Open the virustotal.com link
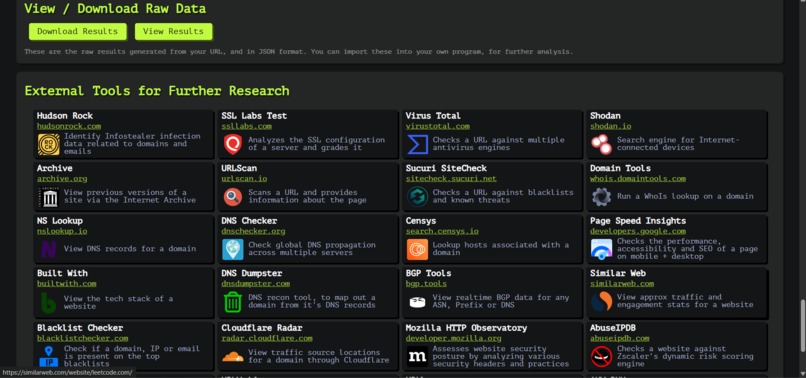Viewport: 806px width, 378px height. (x=437, y=126)
